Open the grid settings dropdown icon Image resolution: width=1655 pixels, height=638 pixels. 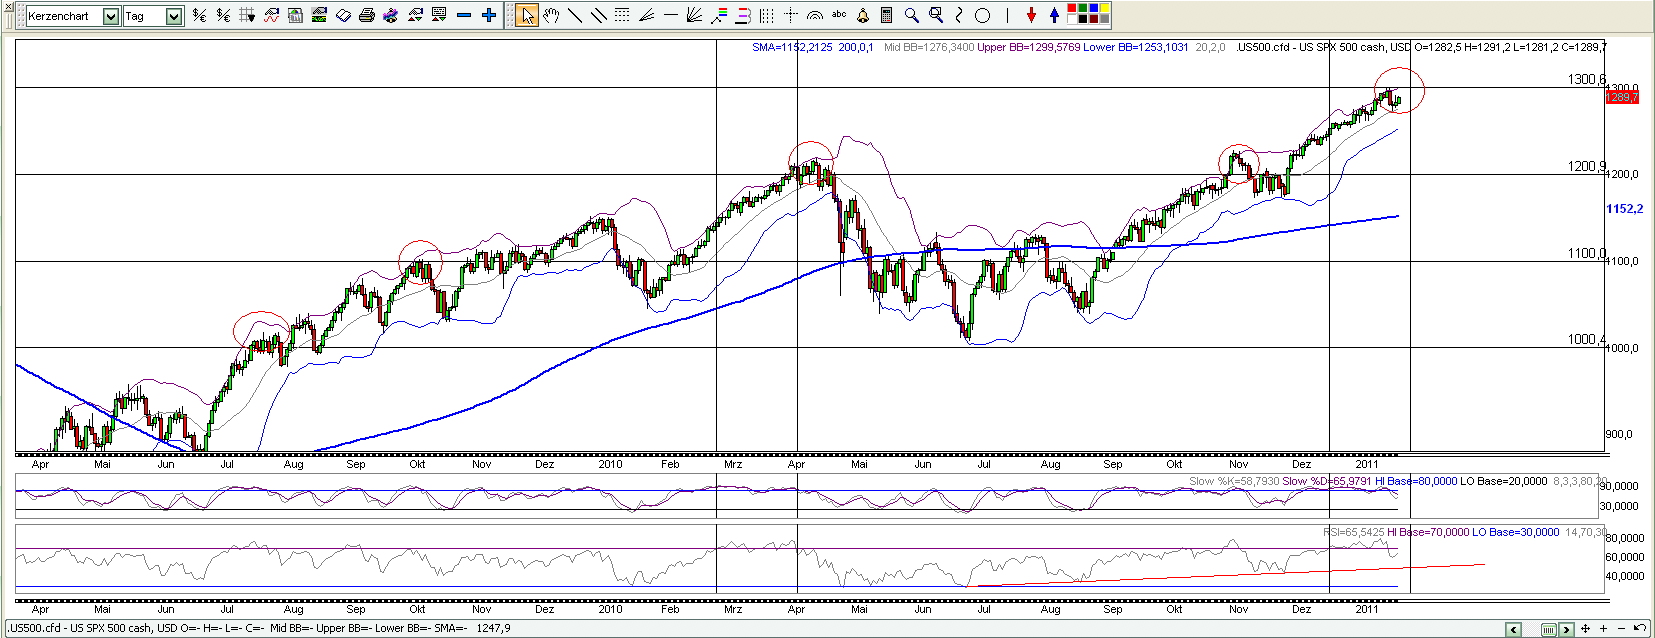coord(247,15)
